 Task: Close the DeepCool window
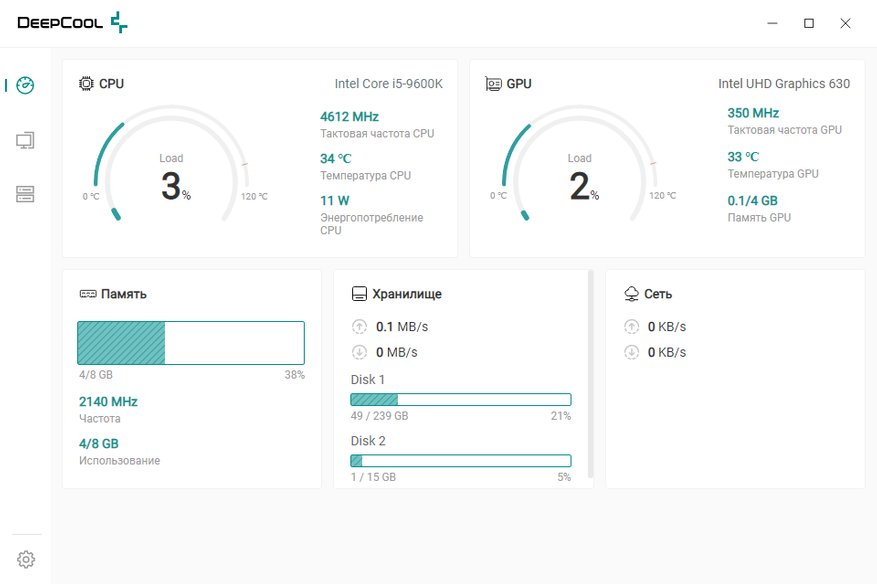tap(845, 23)
